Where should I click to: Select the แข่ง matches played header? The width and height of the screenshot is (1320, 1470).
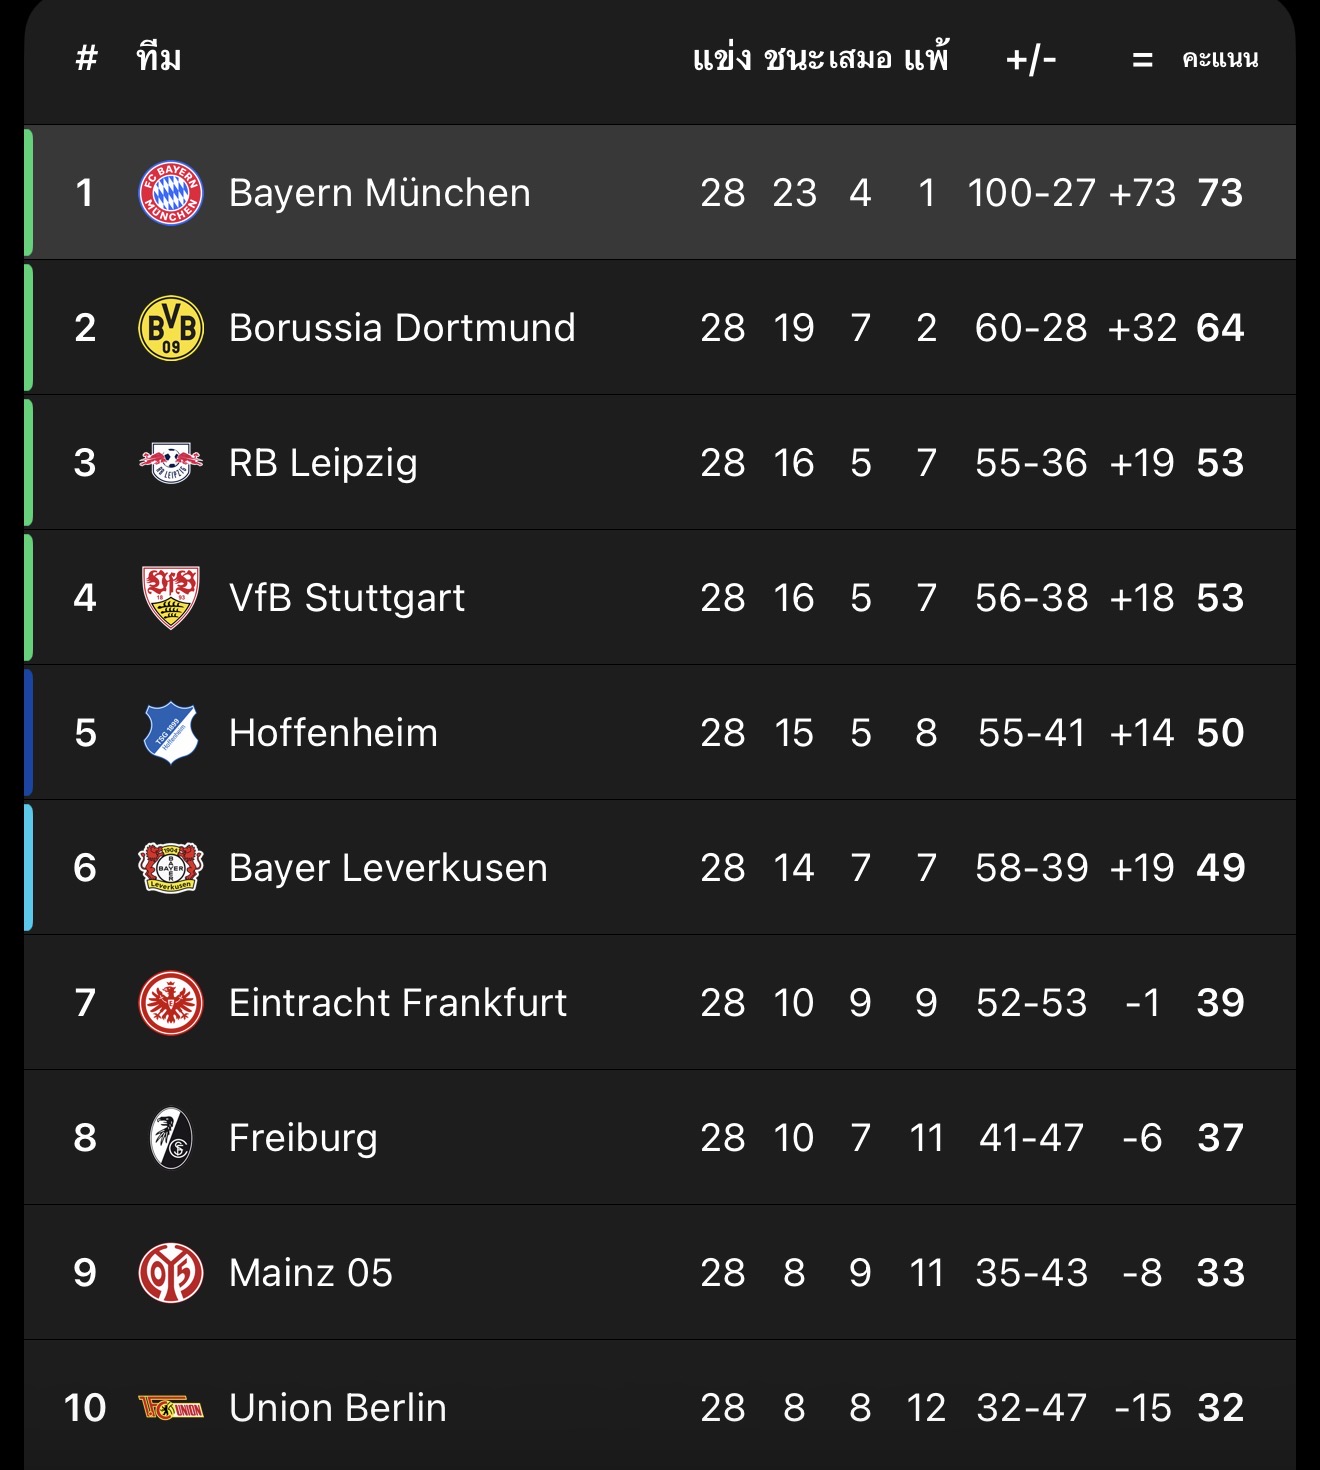pos(722,59)
